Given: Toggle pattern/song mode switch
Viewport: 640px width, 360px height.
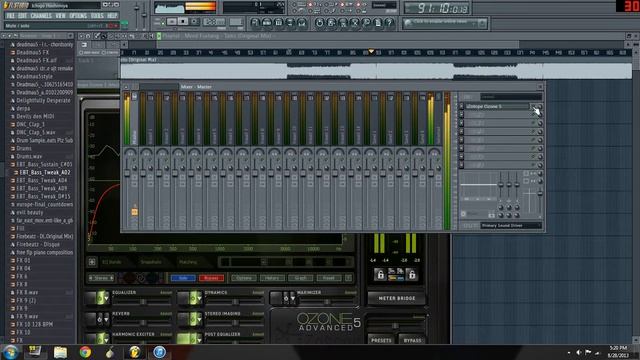Looking at the screenshot, I should pos(161,21).
